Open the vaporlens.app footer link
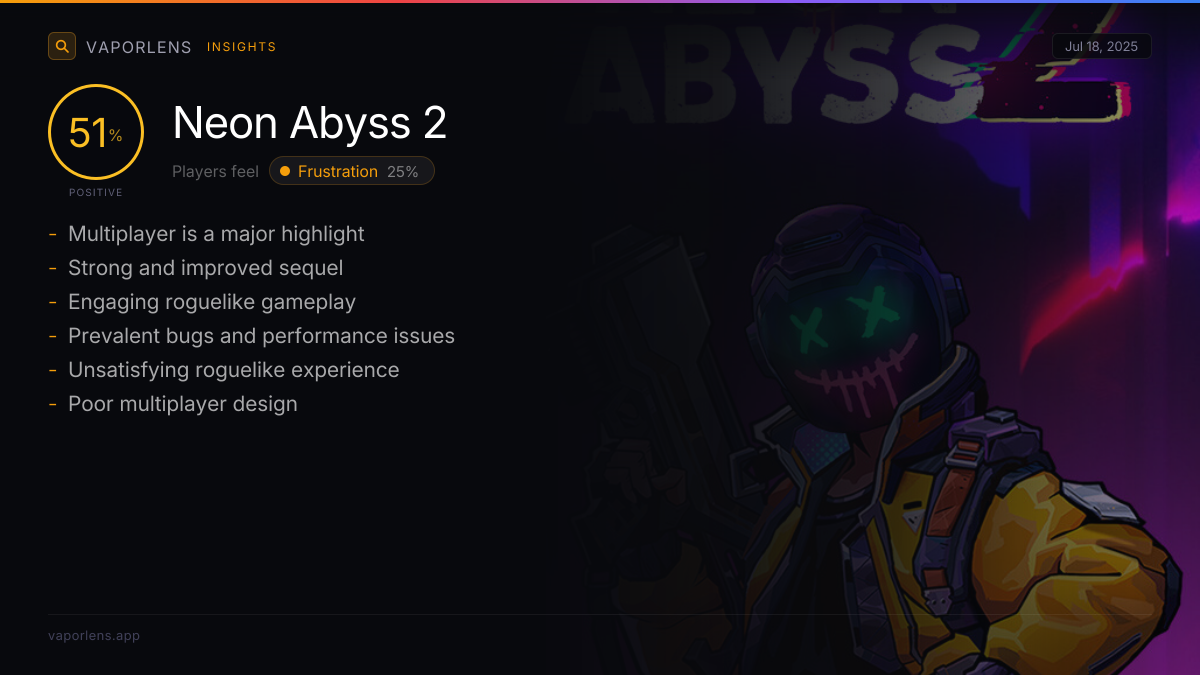 tap(94, 635)
